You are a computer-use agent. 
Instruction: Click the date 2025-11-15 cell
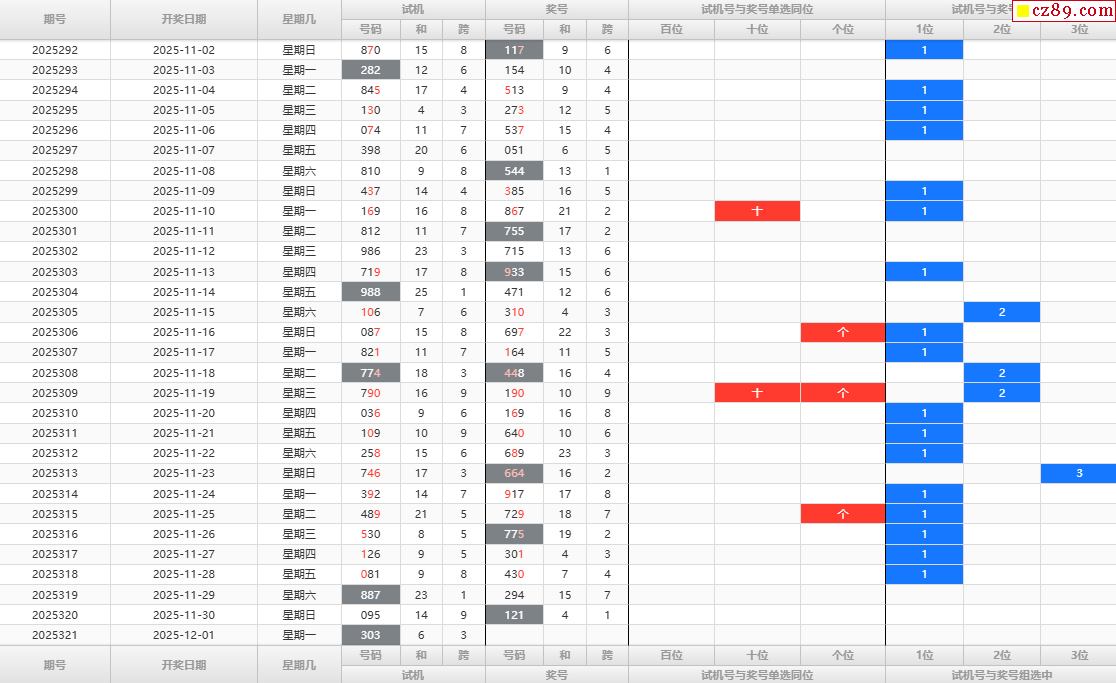tap(183, 312)
